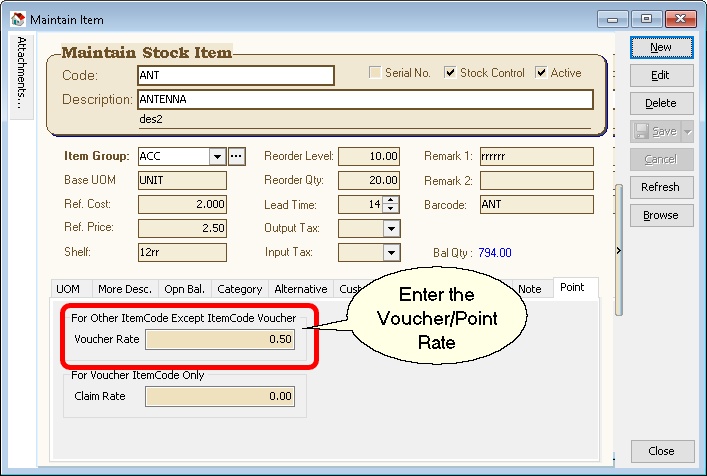Click the Description text field
This screenshot has height=476, width=707.
pyautogui.click(x=364, y=100)
